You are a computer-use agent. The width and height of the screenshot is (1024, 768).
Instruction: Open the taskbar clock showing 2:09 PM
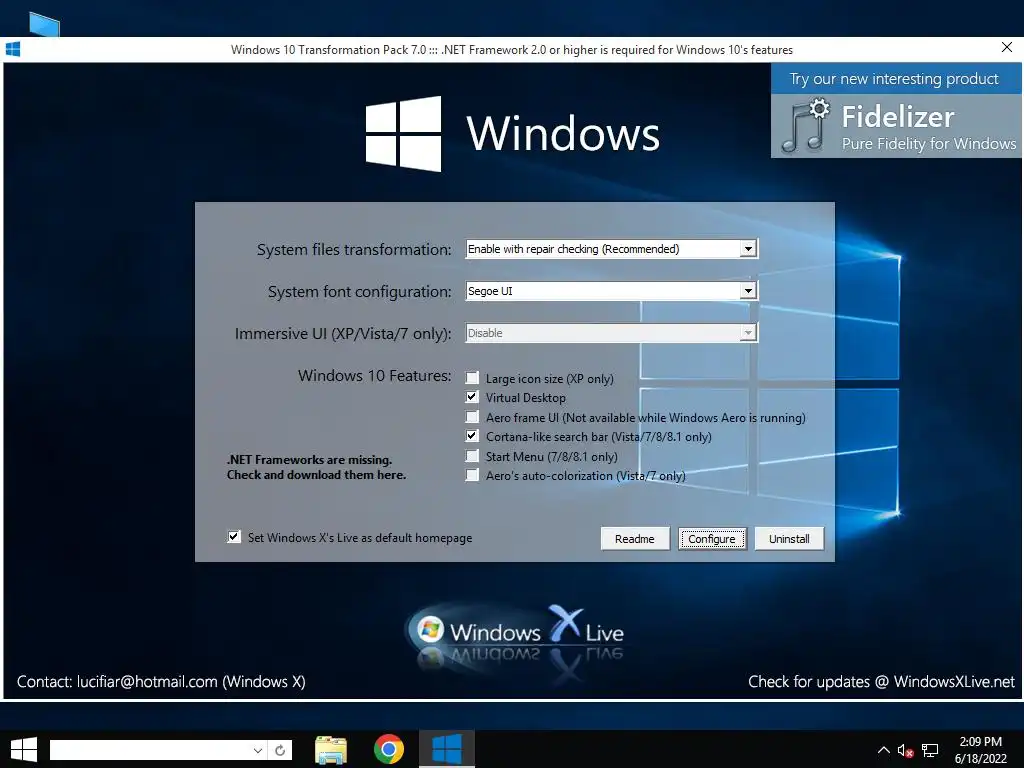click(980, 750)
